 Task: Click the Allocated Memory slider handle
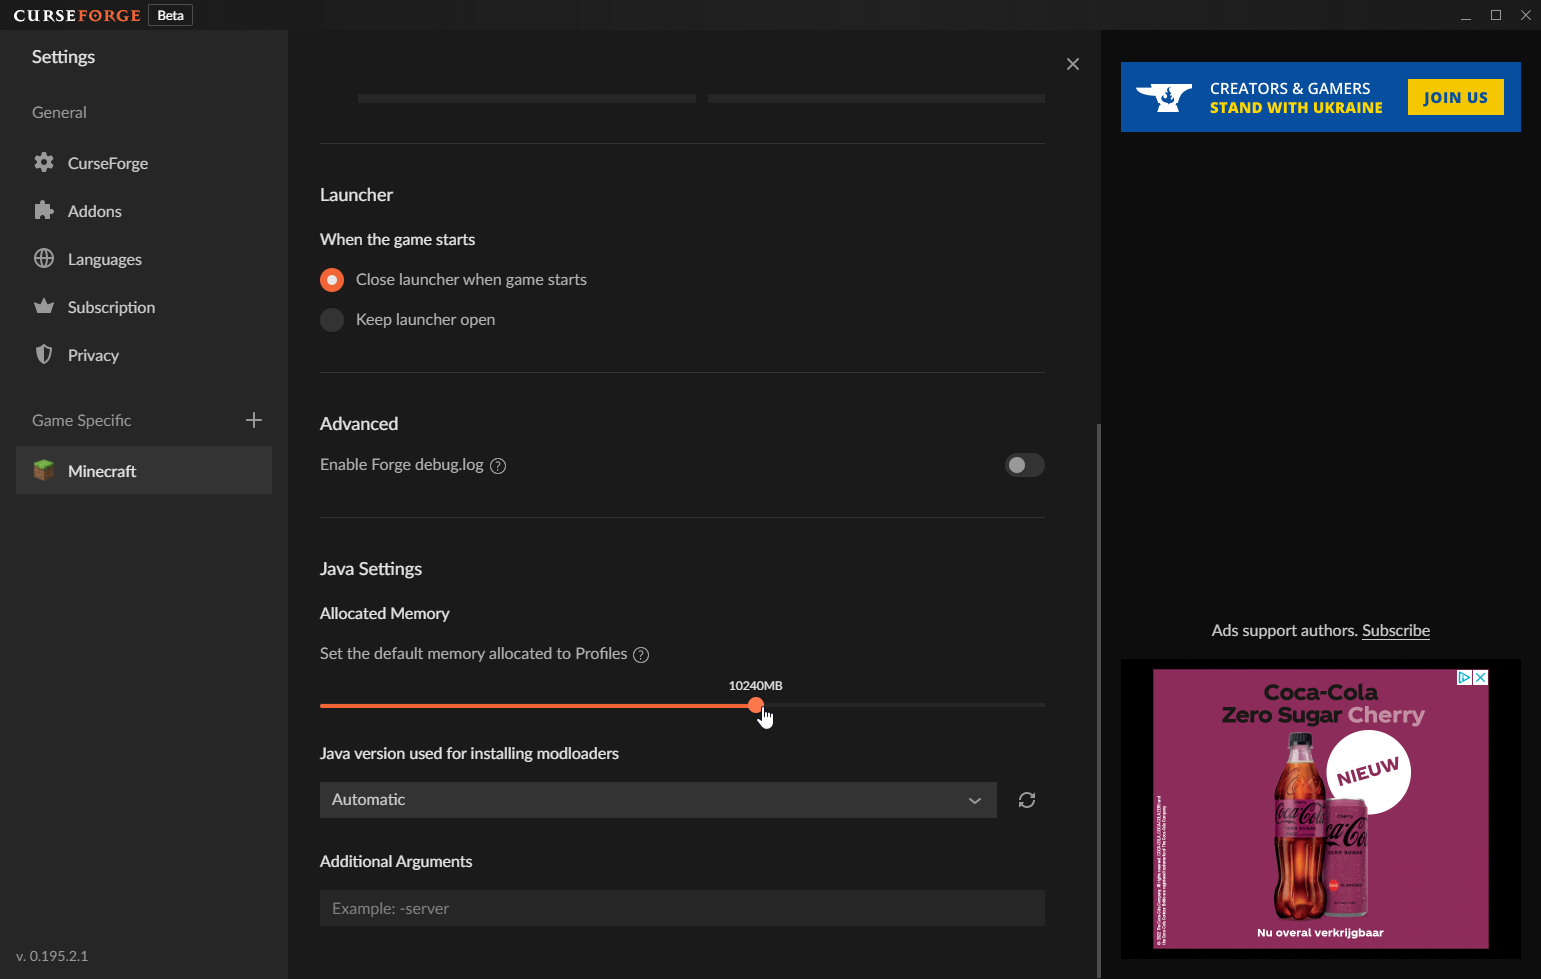(756, 705)
